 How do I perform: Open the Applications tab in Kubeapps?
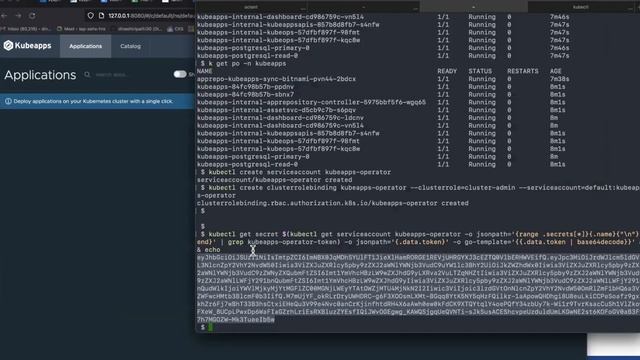coord(85,46)
